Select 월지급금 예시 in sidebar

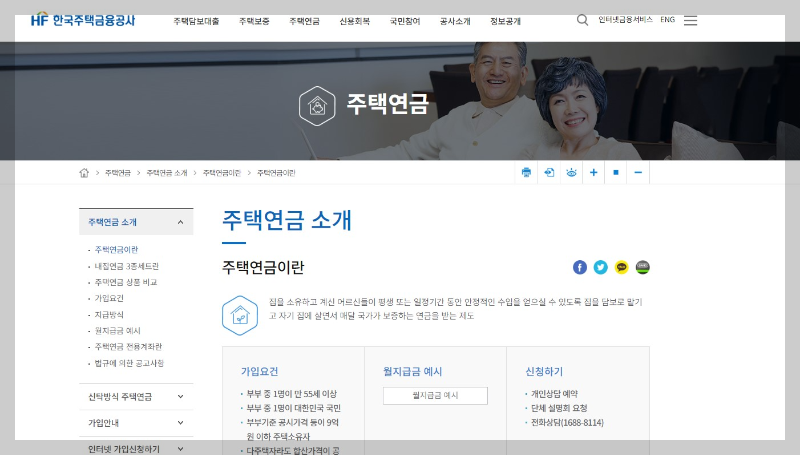117,331
